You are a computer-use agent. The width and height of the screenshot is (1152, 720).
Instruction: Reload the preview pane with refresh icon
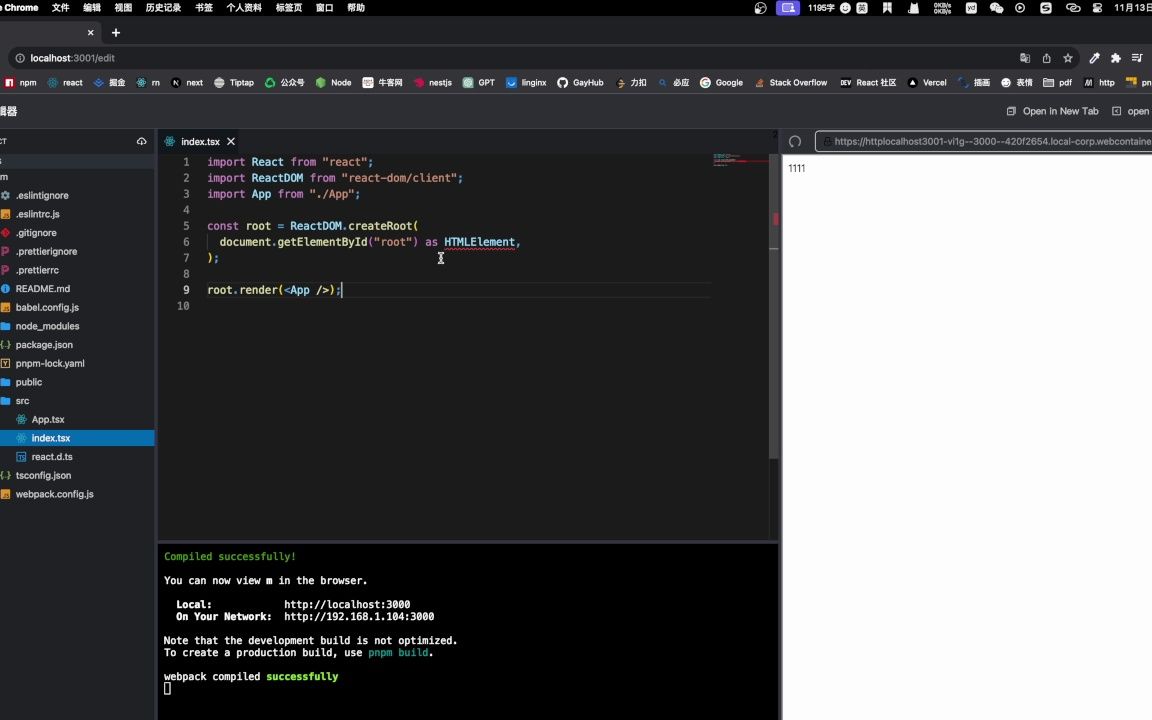(795, 141)
